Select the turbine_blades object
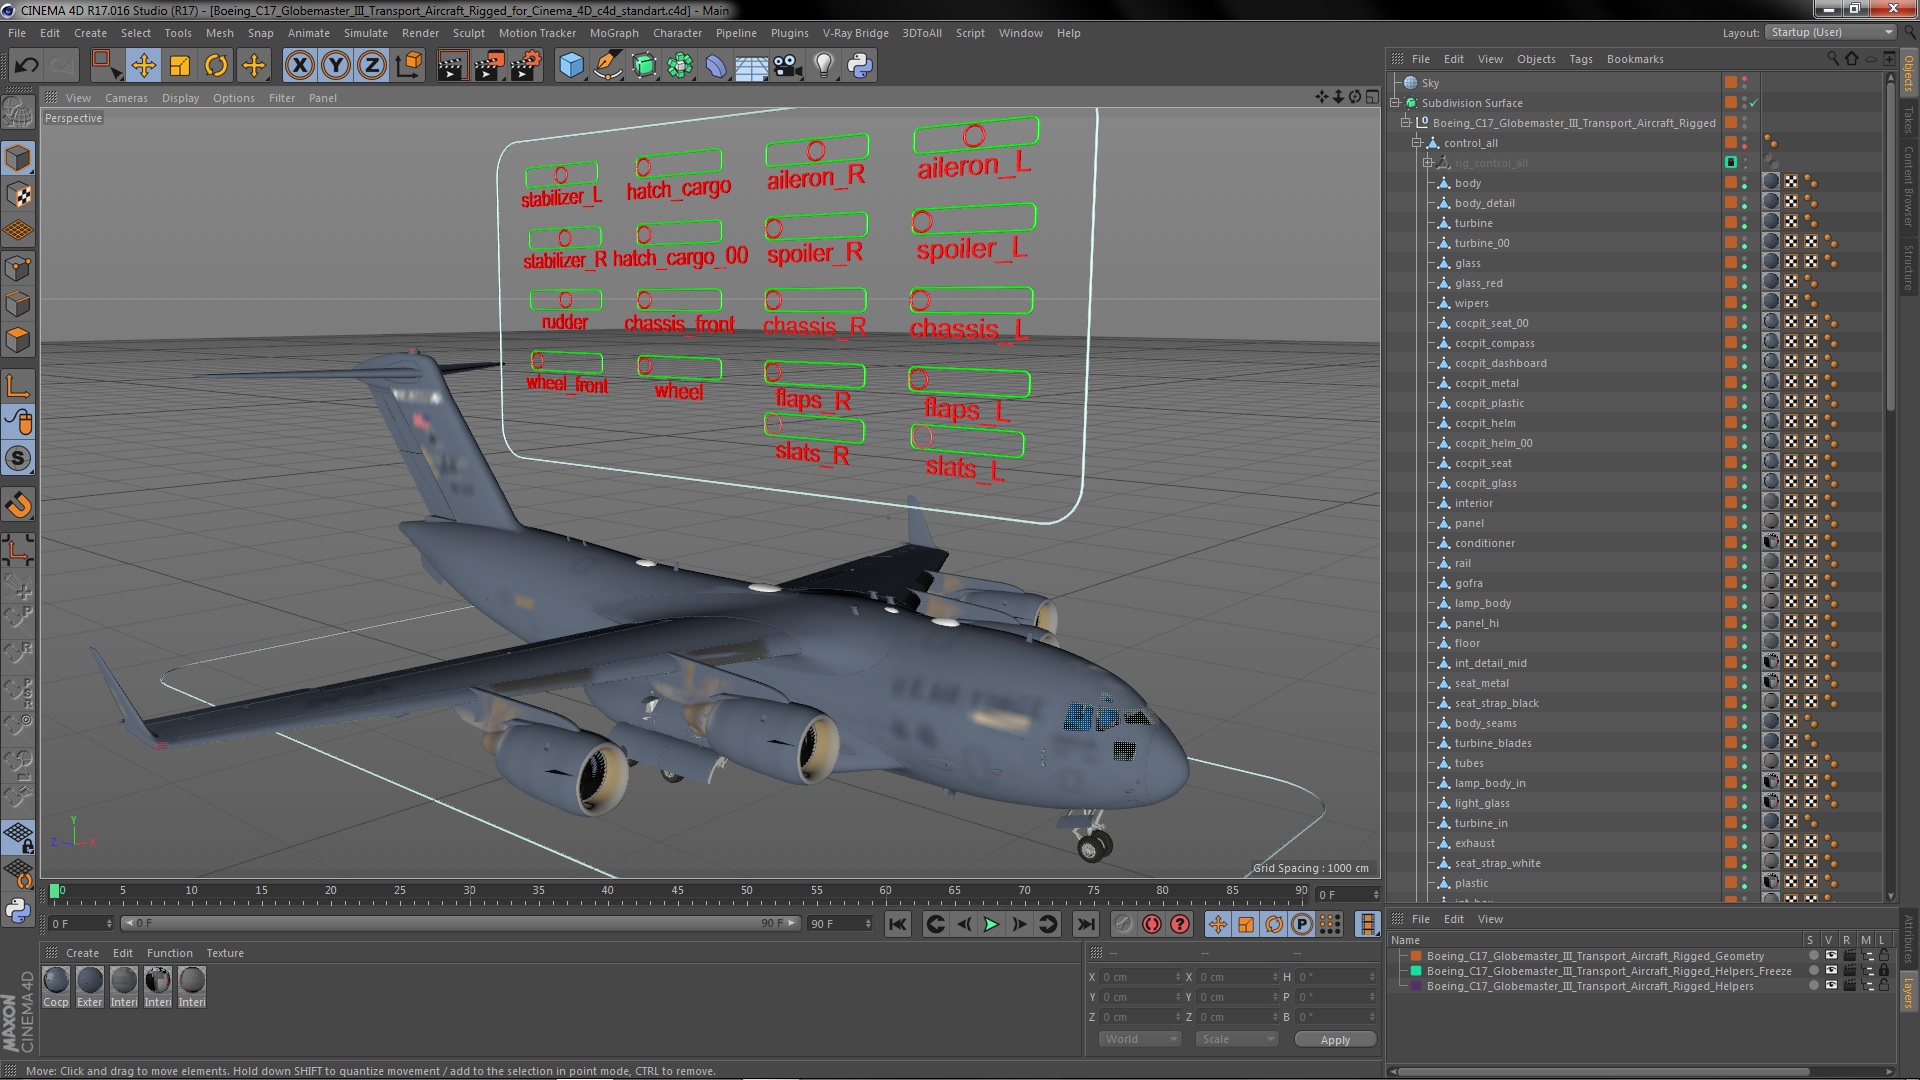 [1493, 743]
